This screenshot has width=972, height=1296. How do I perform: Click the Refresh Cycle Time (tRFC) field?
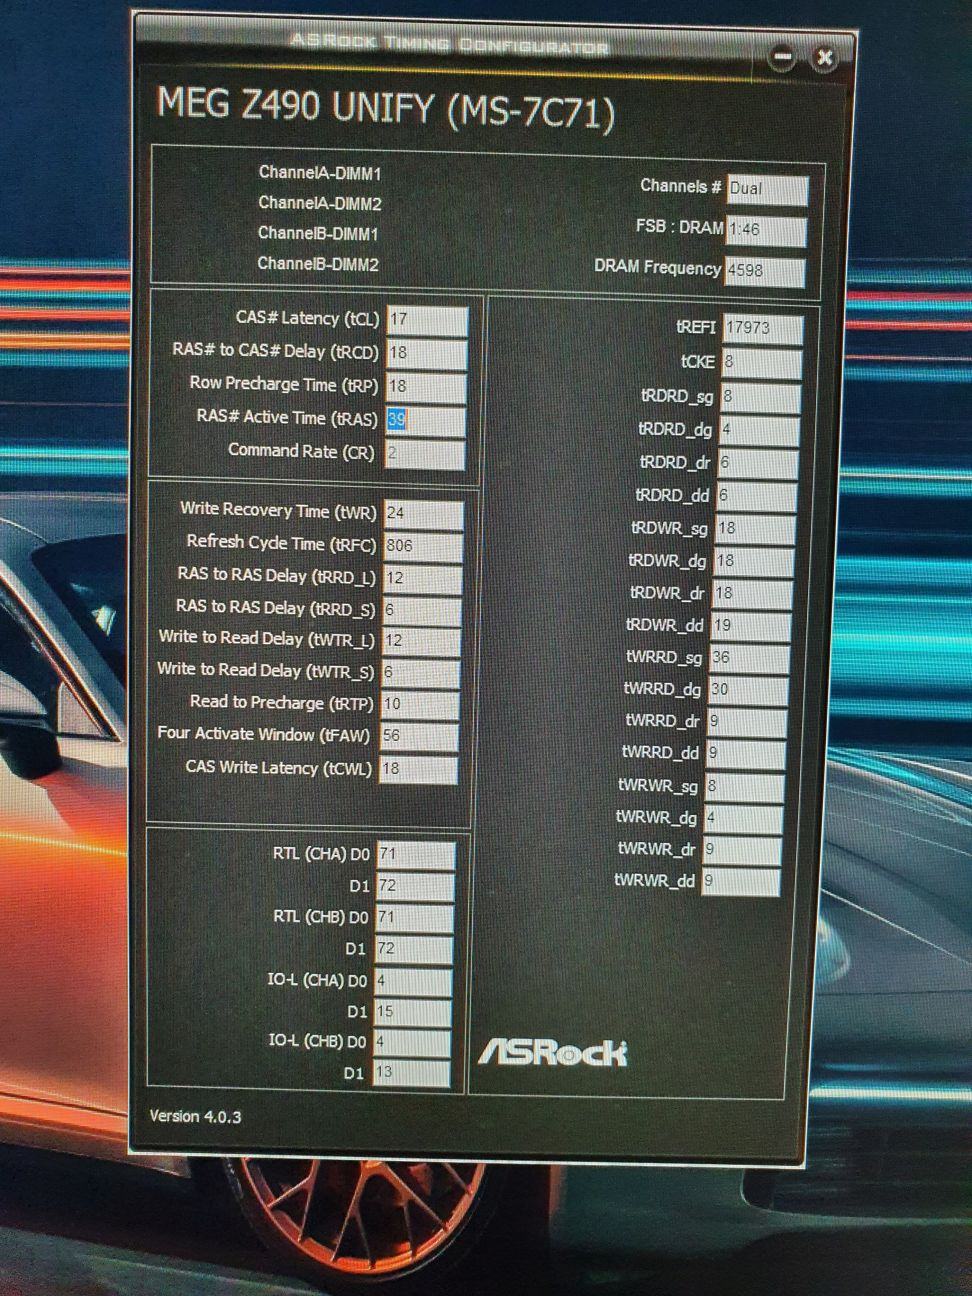point(423,546)
